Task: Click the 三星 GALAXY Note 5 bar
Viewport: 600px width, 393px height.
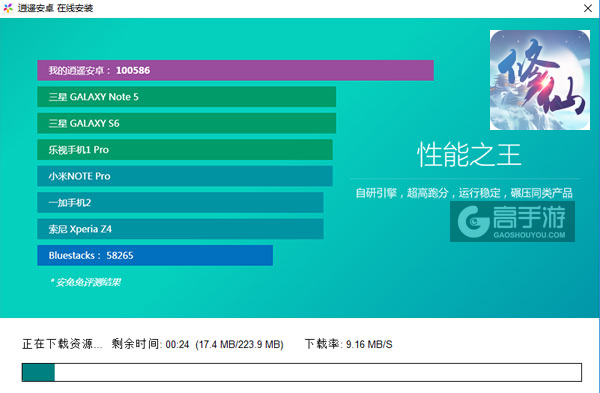Action: coord(186,97)
